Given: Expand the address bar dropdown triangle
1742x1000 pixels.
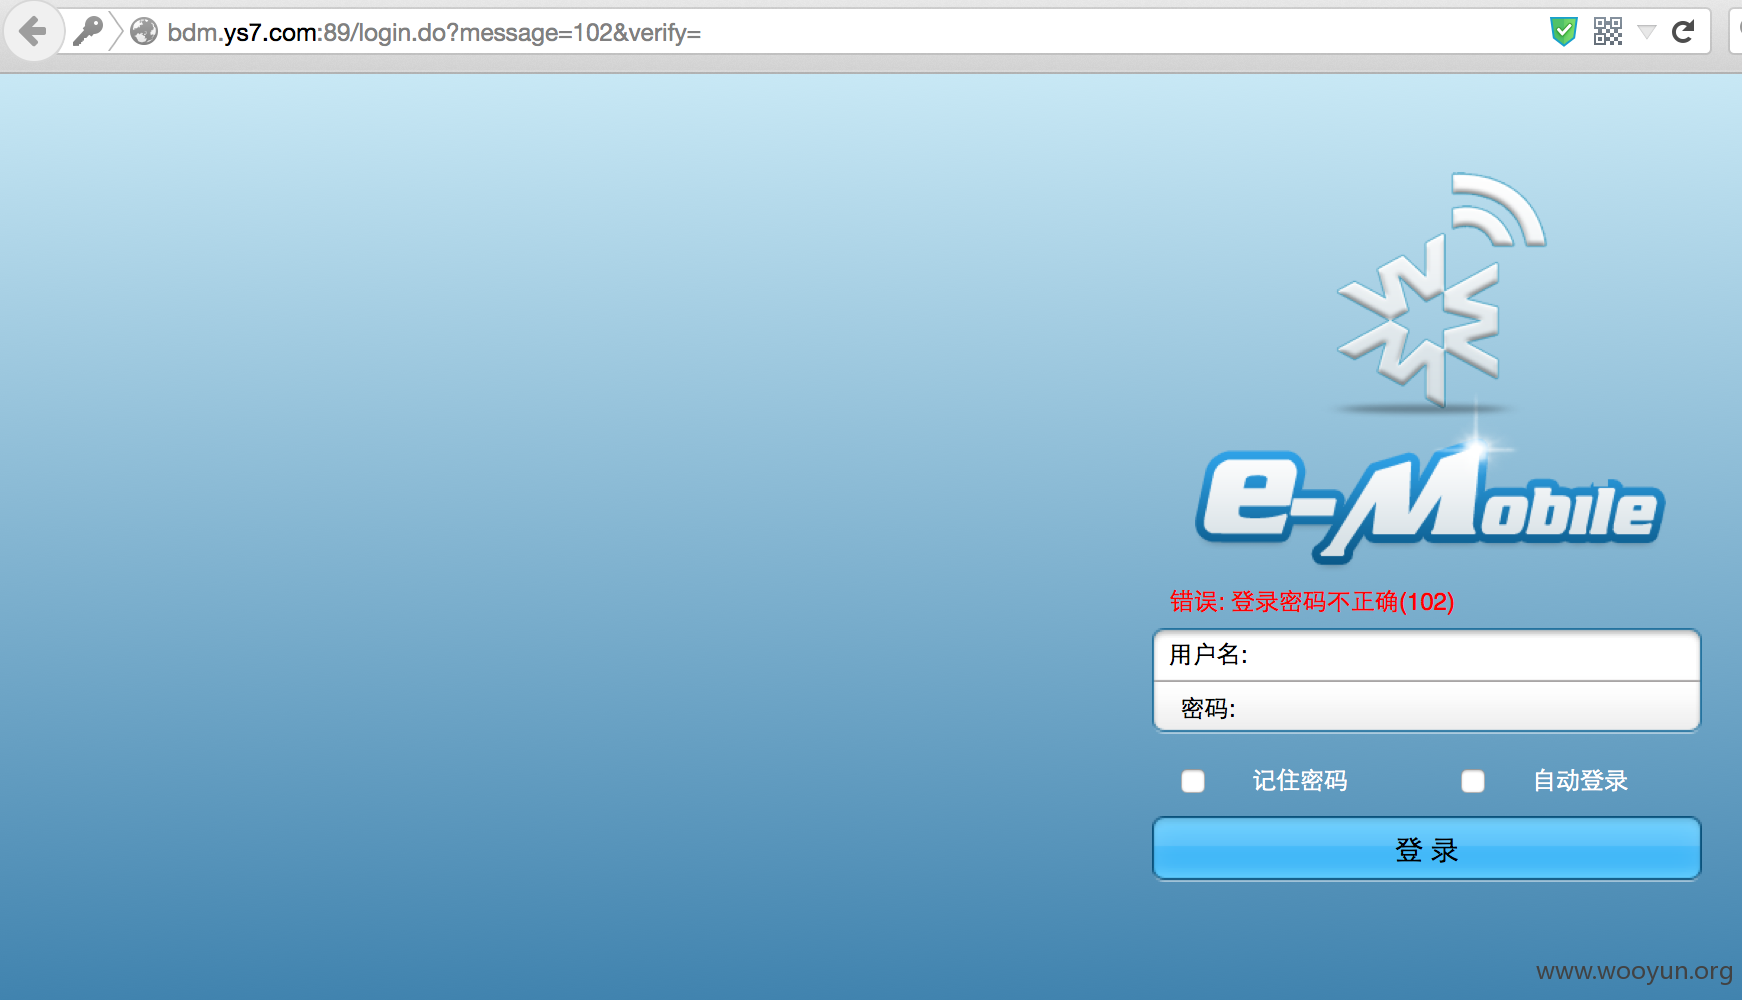Looking at the screenshot, I should click(1647, 33).
